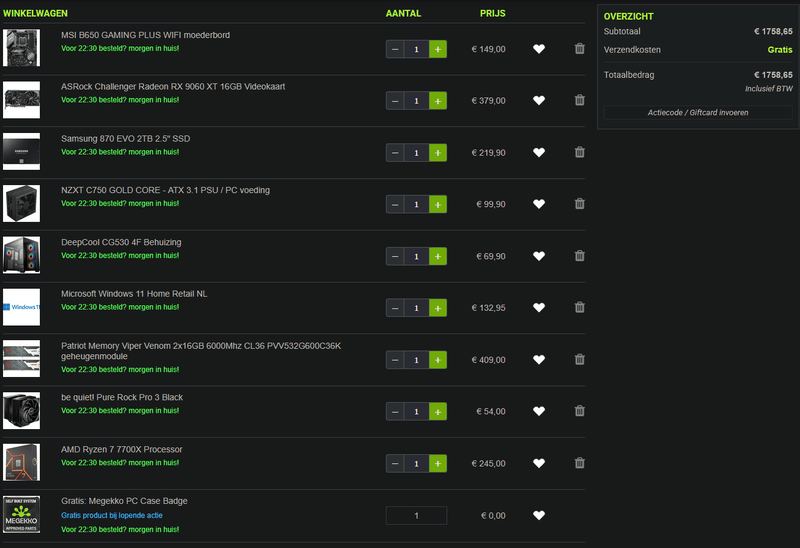The image size is (800, 548).
Task: Decrease be quiet! Pure Rock quantity
Action: tap(395, 412)
